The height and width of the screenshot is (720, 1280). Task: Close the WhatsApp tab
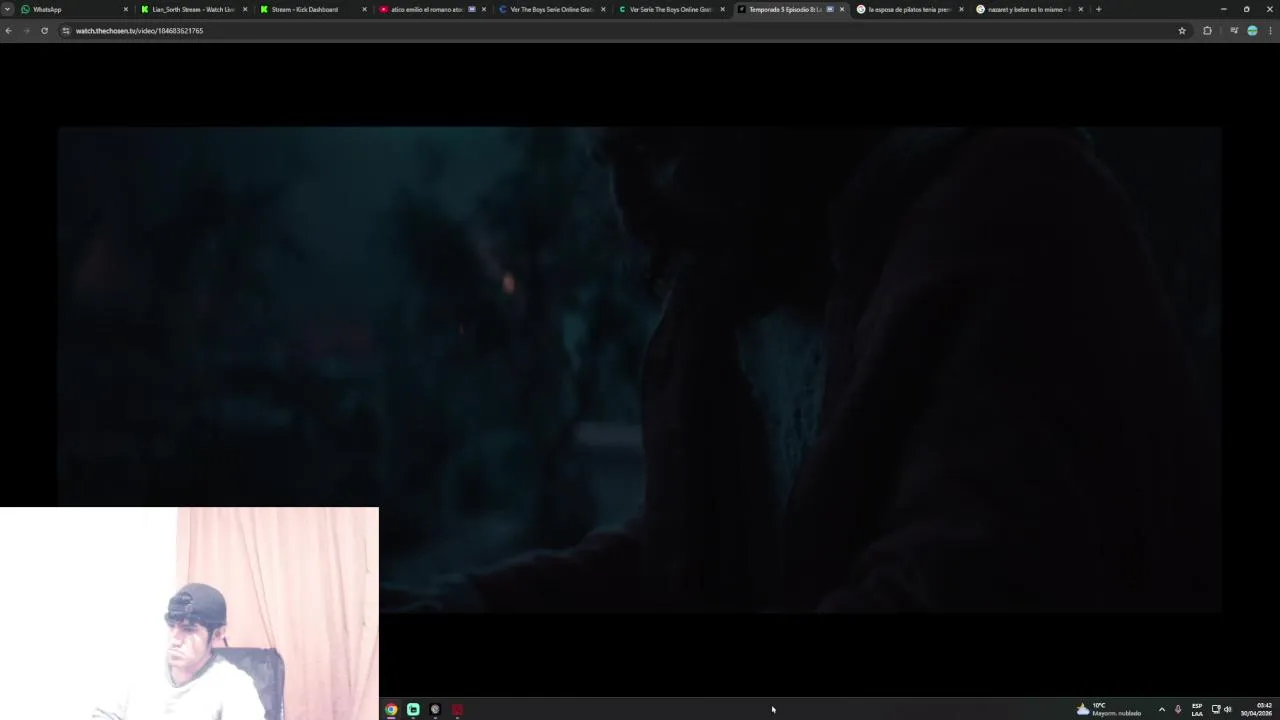click(x=125, y=9)
